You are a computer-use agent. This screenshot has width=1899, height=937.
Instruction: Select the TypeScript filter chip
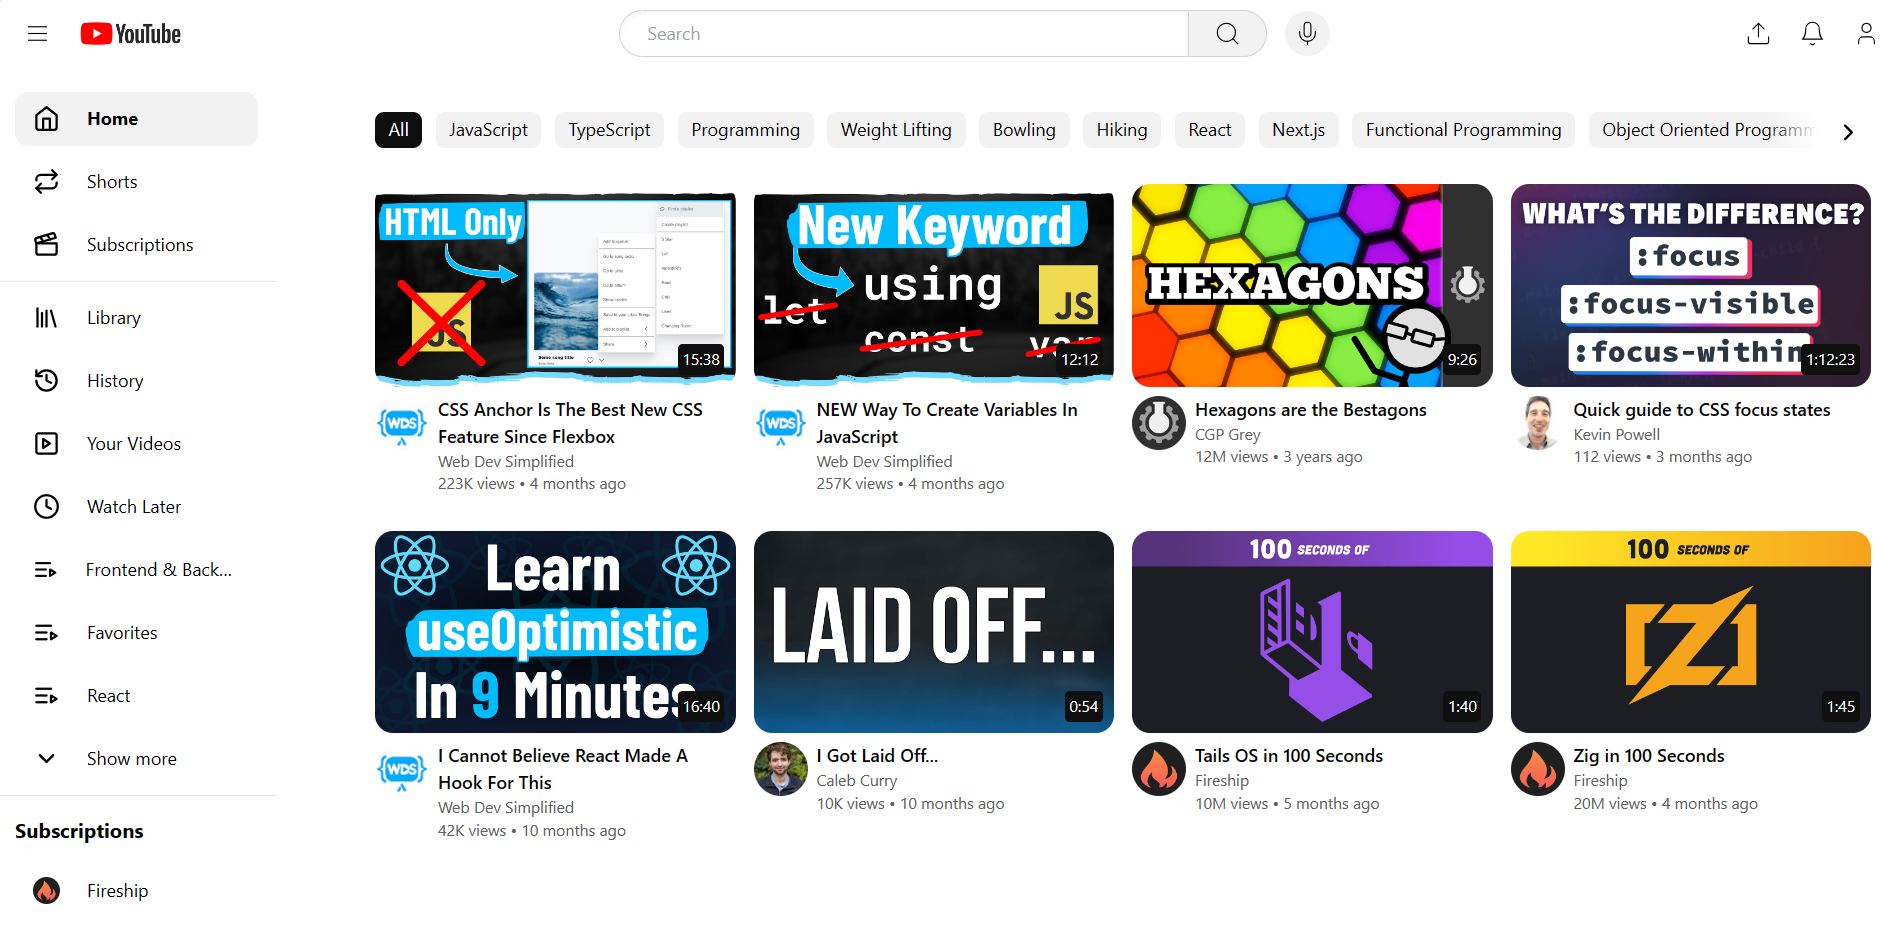(x=609, y=130)
